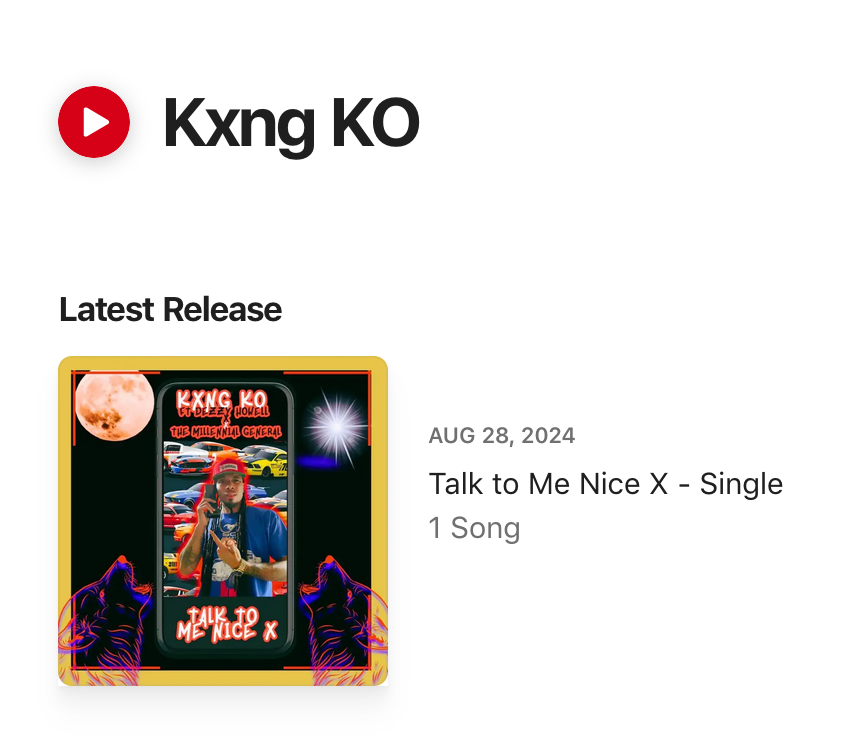Screen dimensions: 868x736
Task: Open the Talk to Me Nice X - Single link
Action: point(605,484)
